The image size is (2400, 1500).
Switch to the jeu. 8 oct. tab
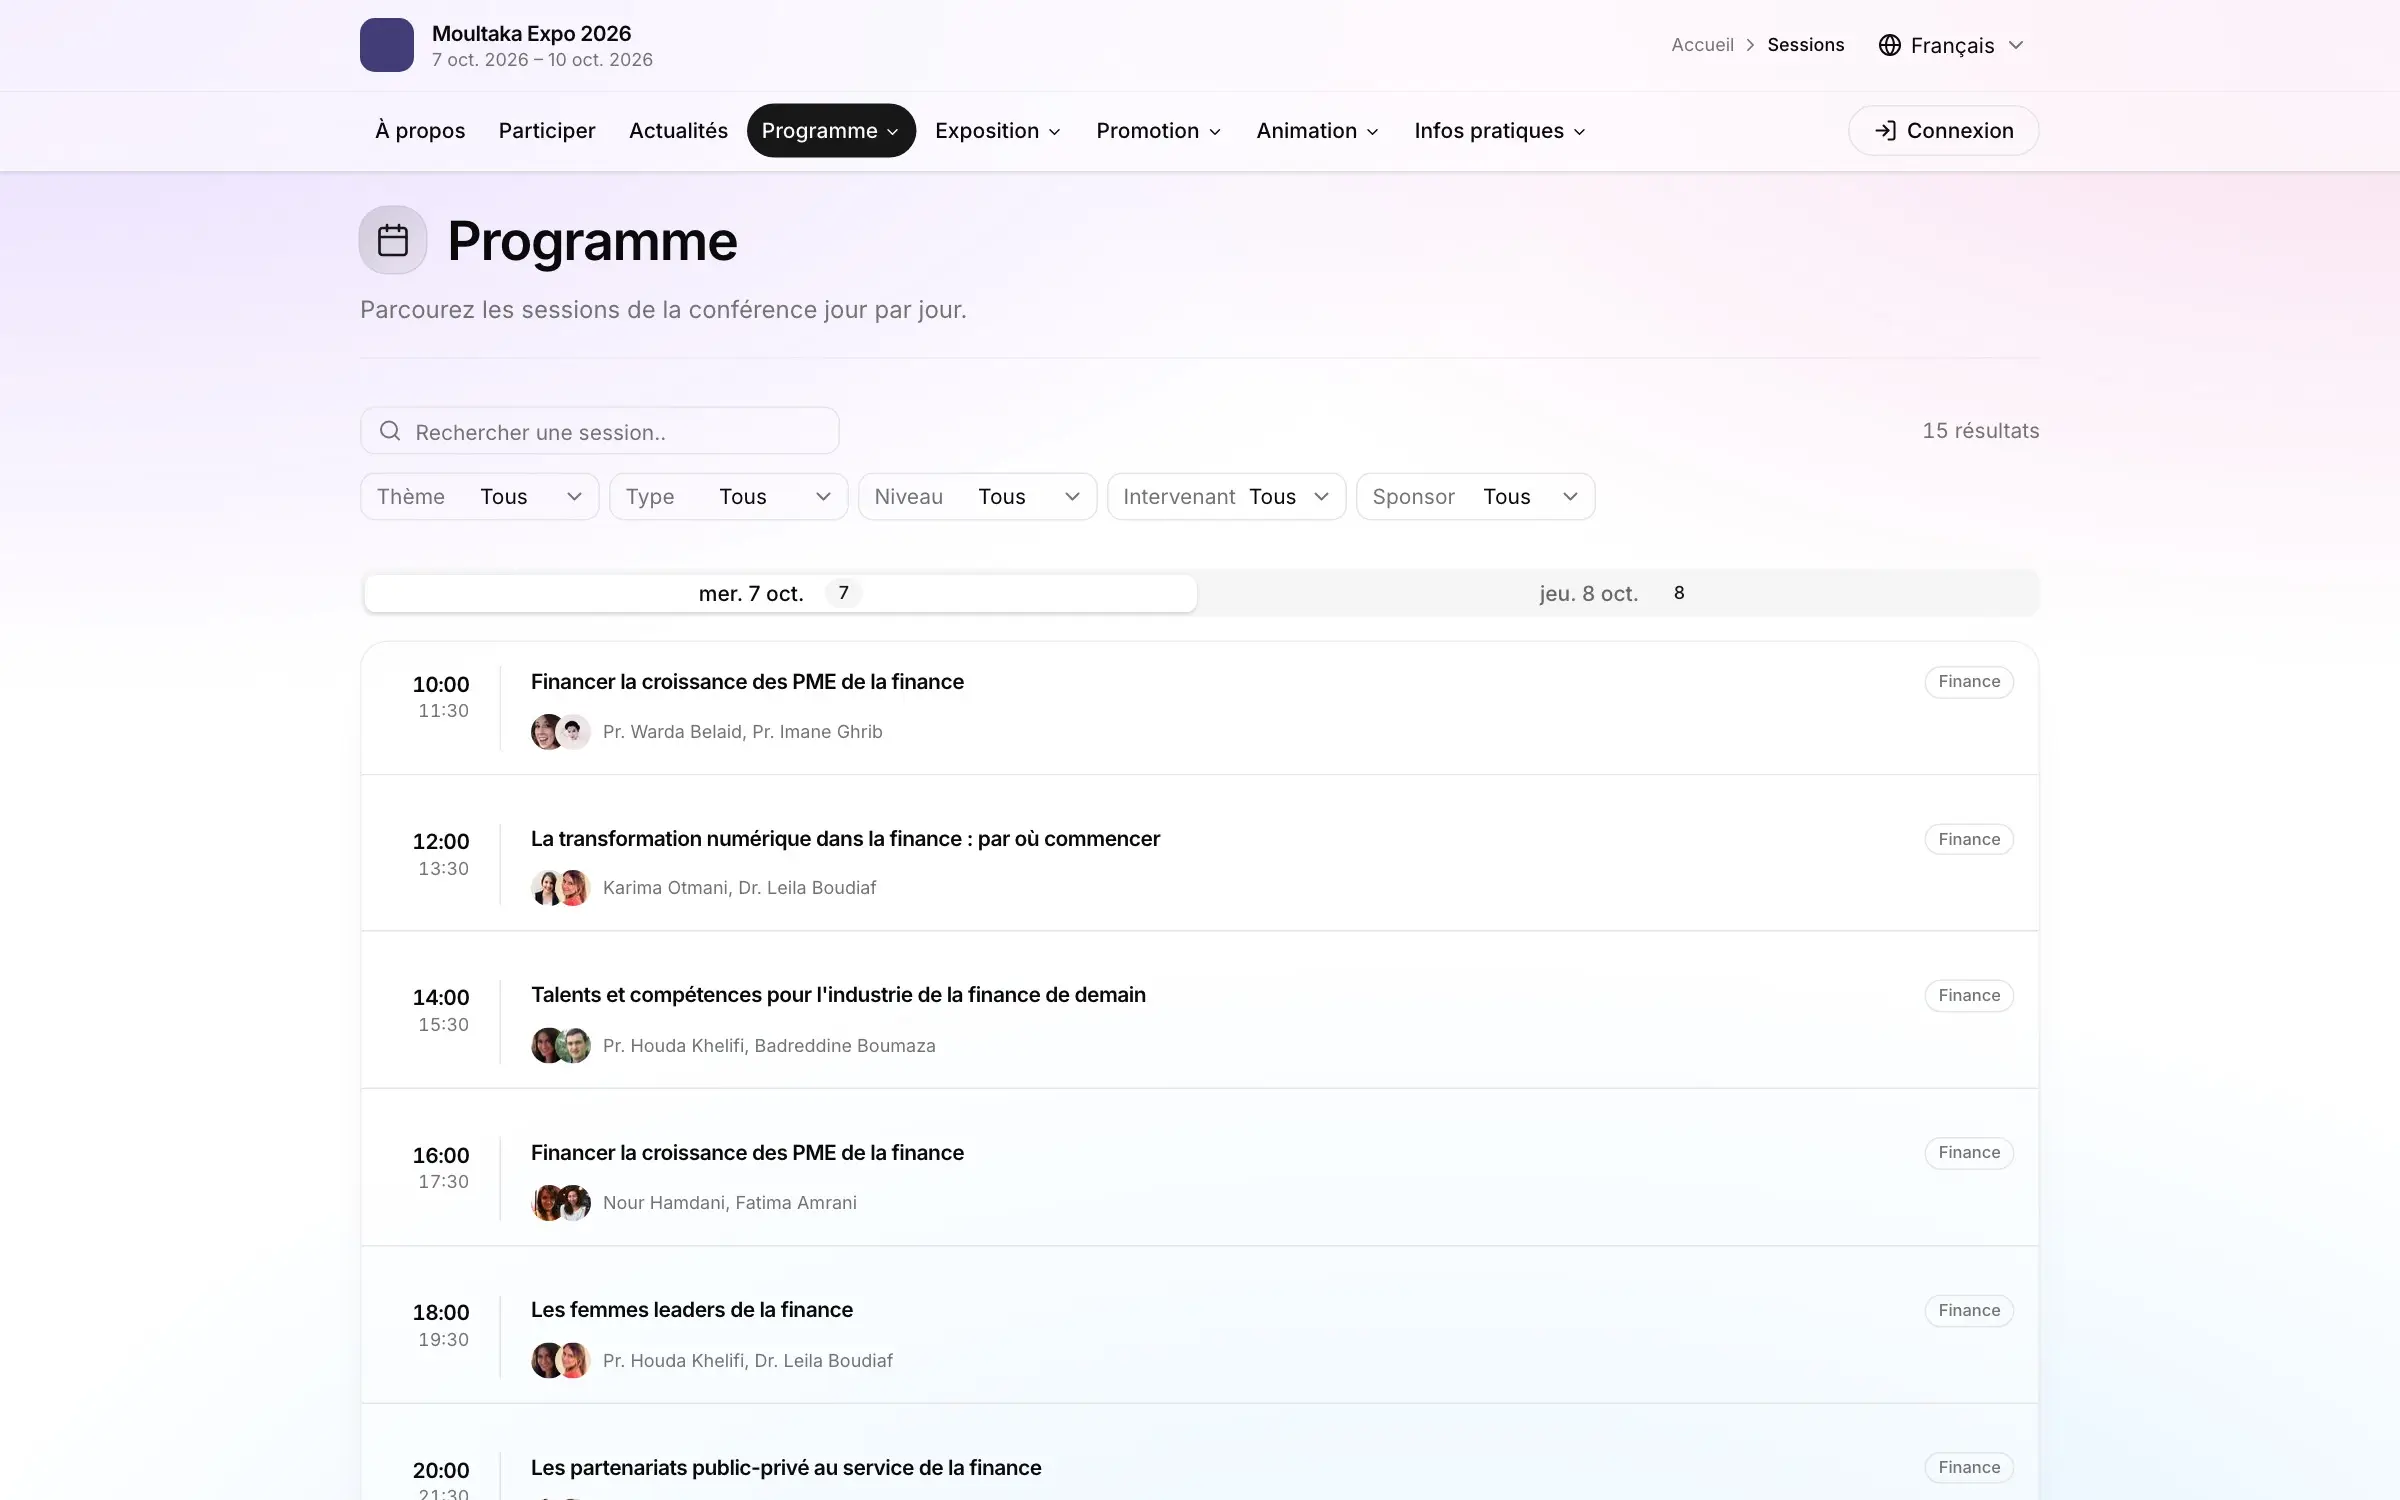pos(1617,593)
